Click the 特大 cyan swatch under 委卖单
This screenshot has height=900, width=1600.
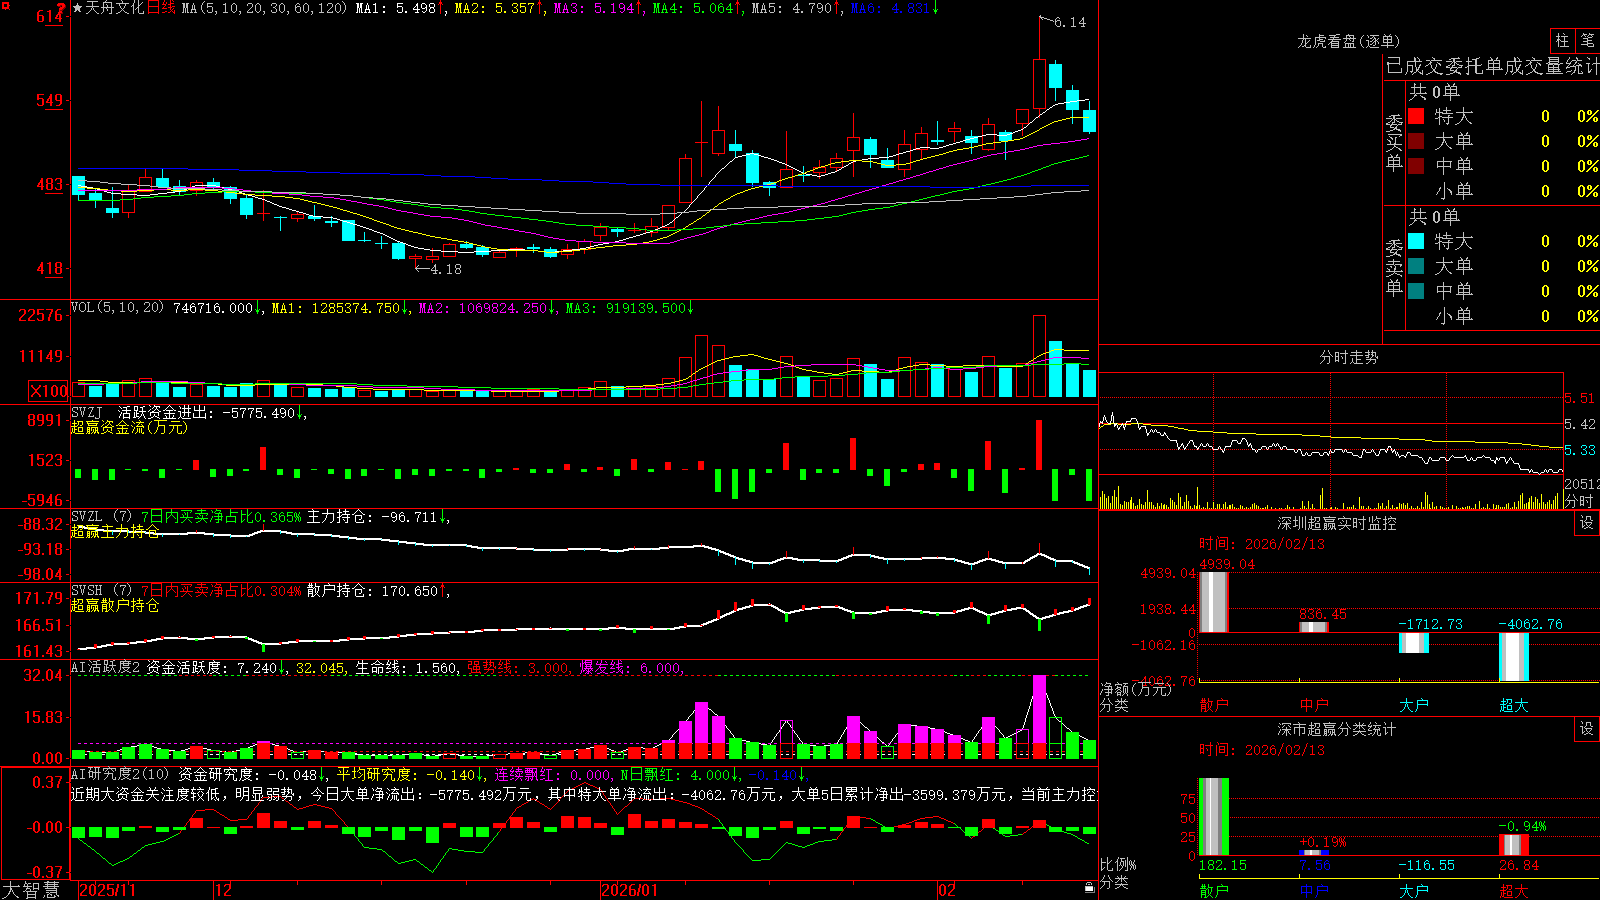tap(1416, 241)
